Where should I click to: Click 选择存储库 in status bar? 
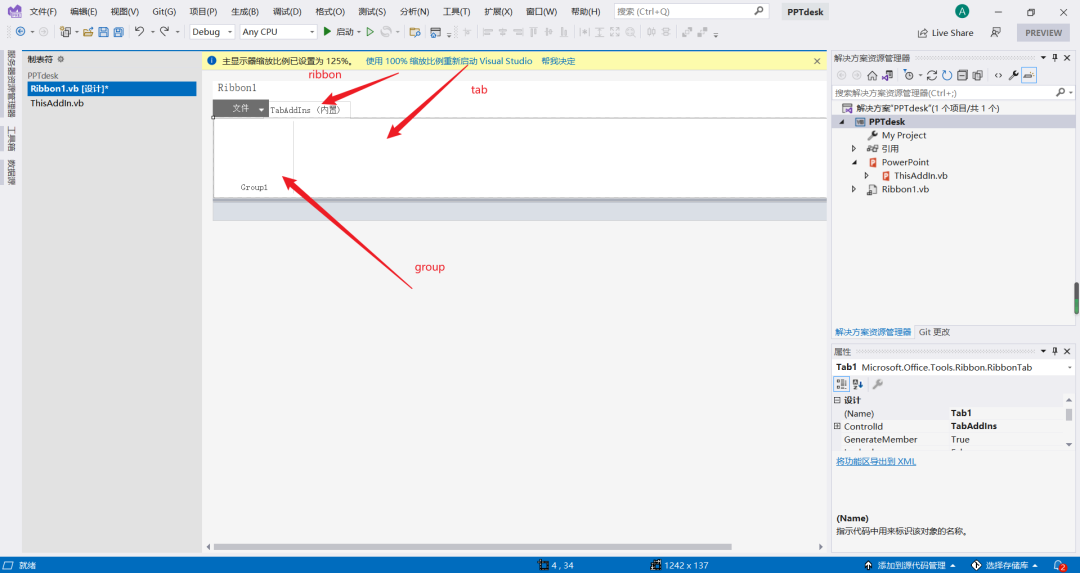click(x=1006, y=565)
